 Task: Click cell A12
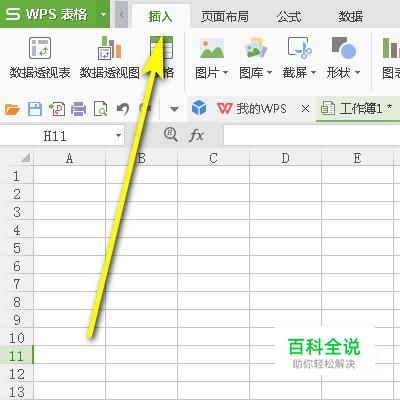[x=69, y=373]
